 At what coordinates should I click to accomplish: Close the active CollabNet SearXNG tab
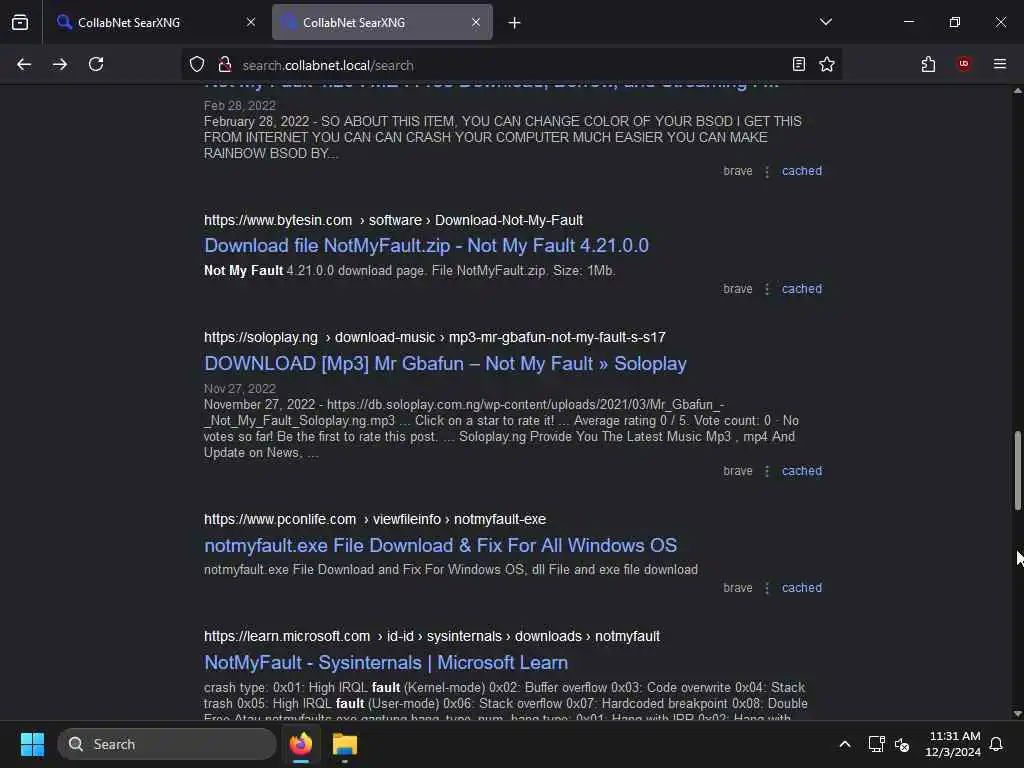[x=476, y=22]
